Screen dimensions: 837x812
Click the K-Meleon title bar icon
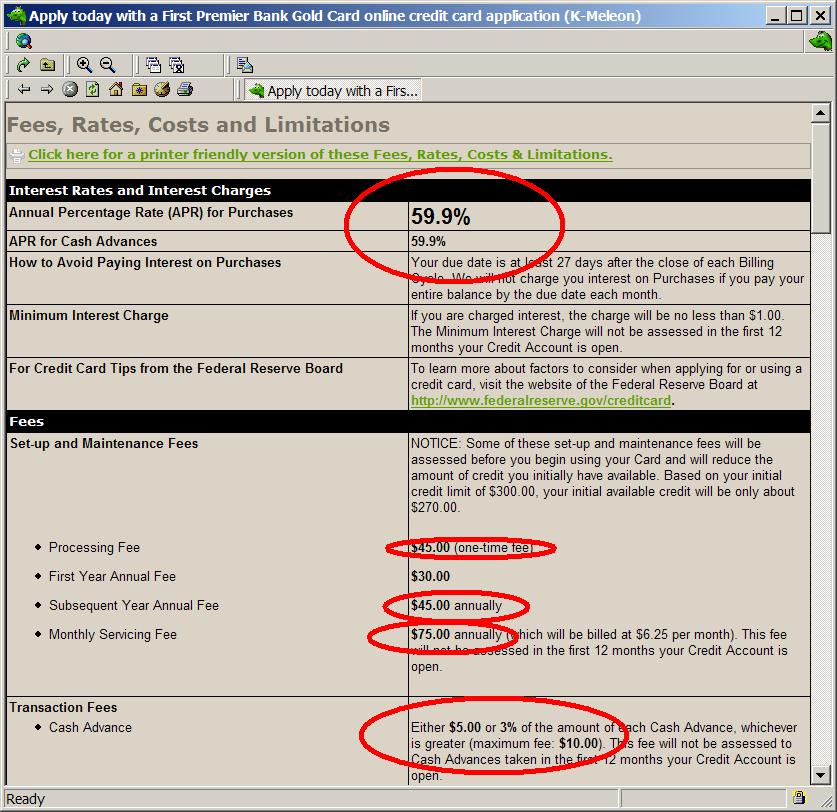point(16,15)
